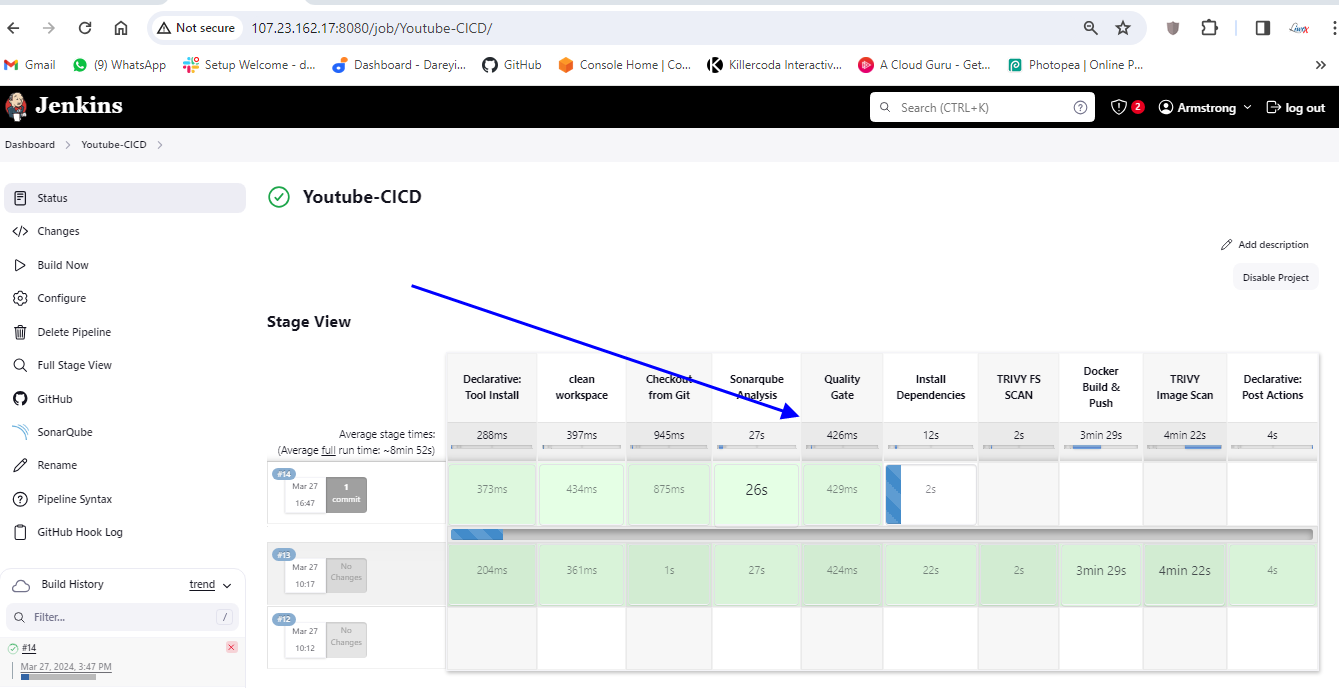Click build #14 pipeline progress bar
The width and height of the screenshot is (1339, 688).
881,535
